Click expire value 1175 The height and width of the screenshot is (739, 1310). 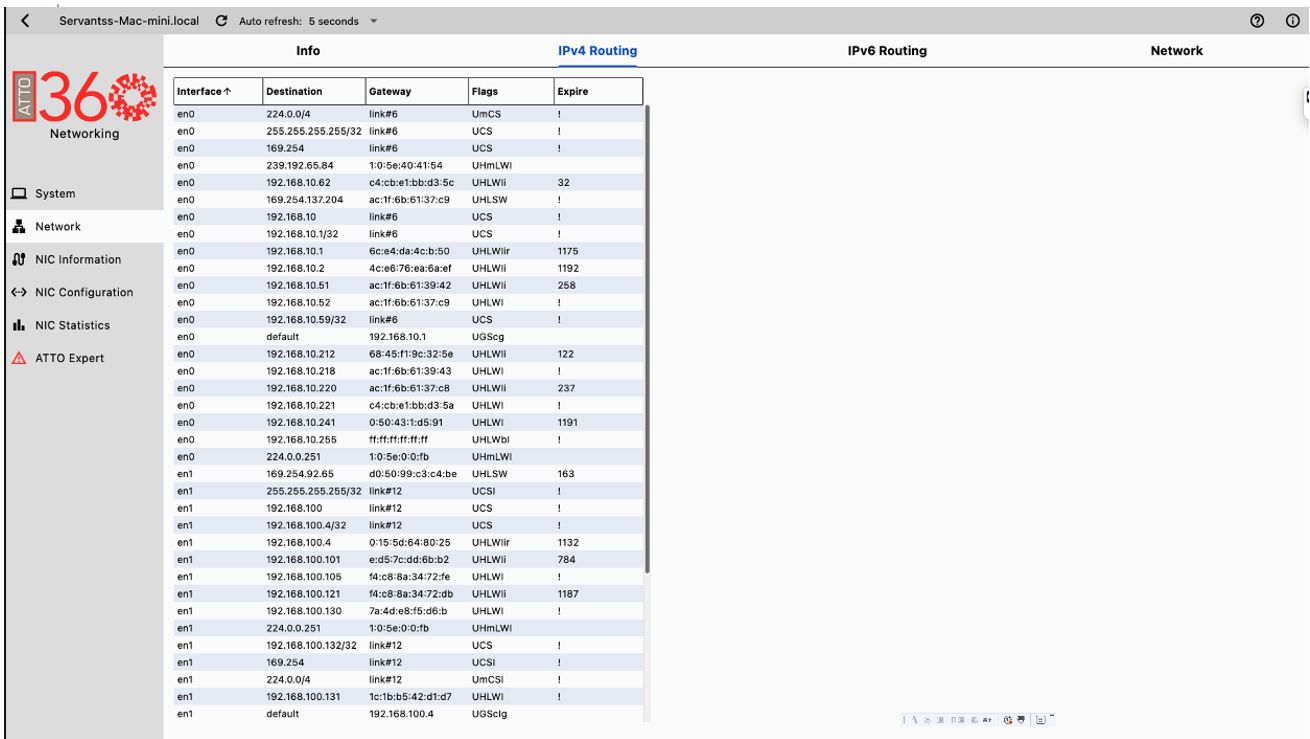(568, 251)
